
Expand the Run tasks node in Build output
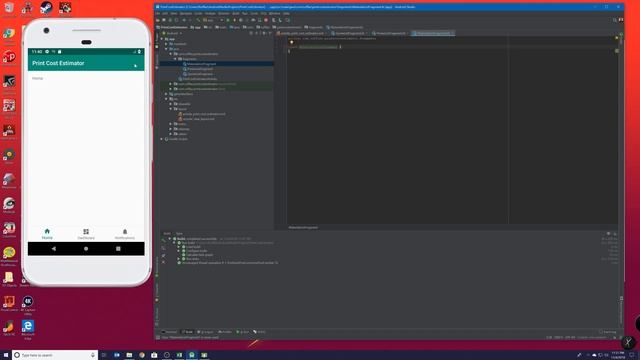click(x=179, y=259)
